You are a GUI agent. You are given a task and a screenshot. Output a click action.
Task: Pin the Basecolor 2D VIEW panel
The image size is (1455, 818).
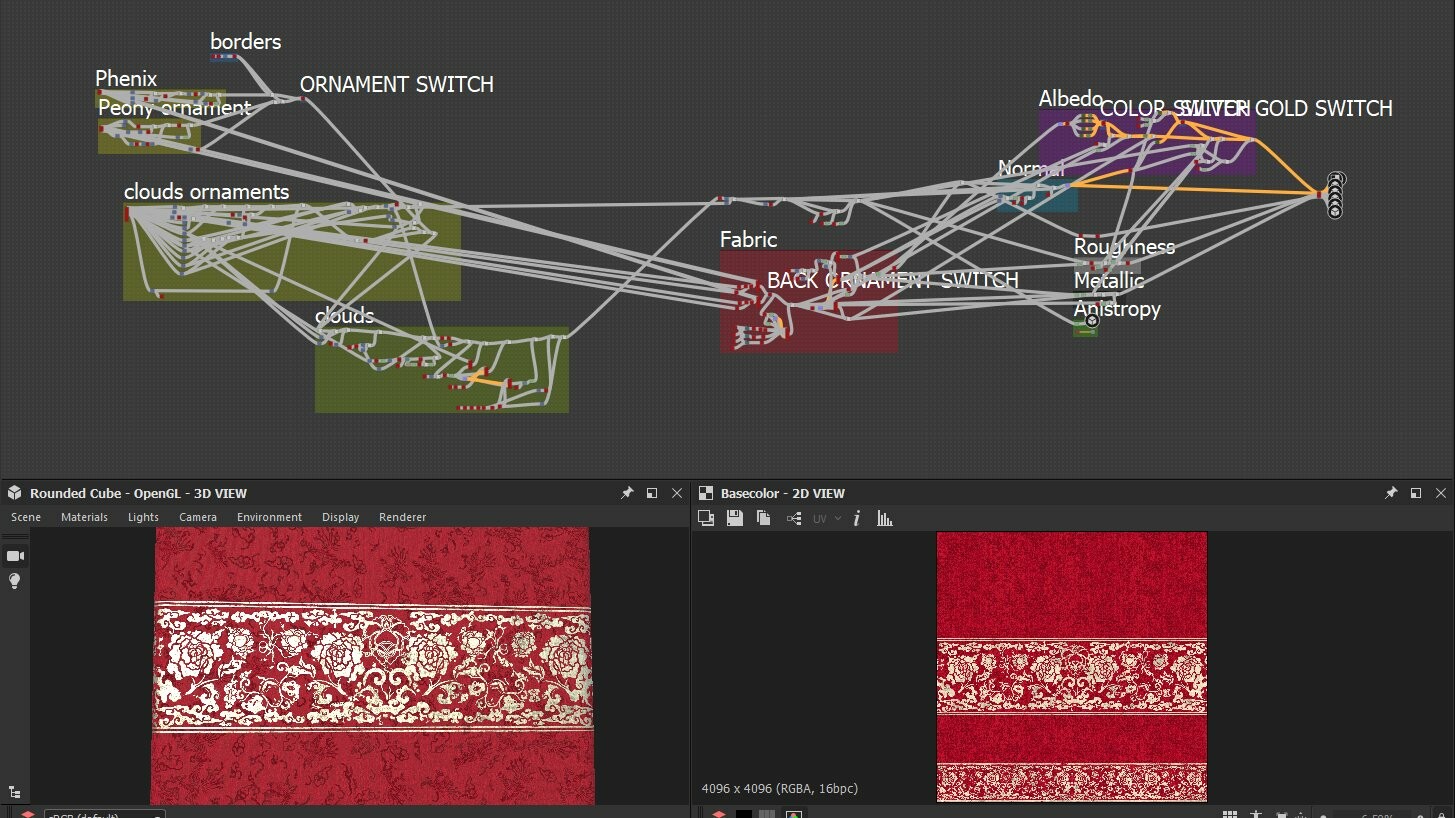coord(1390,492)
